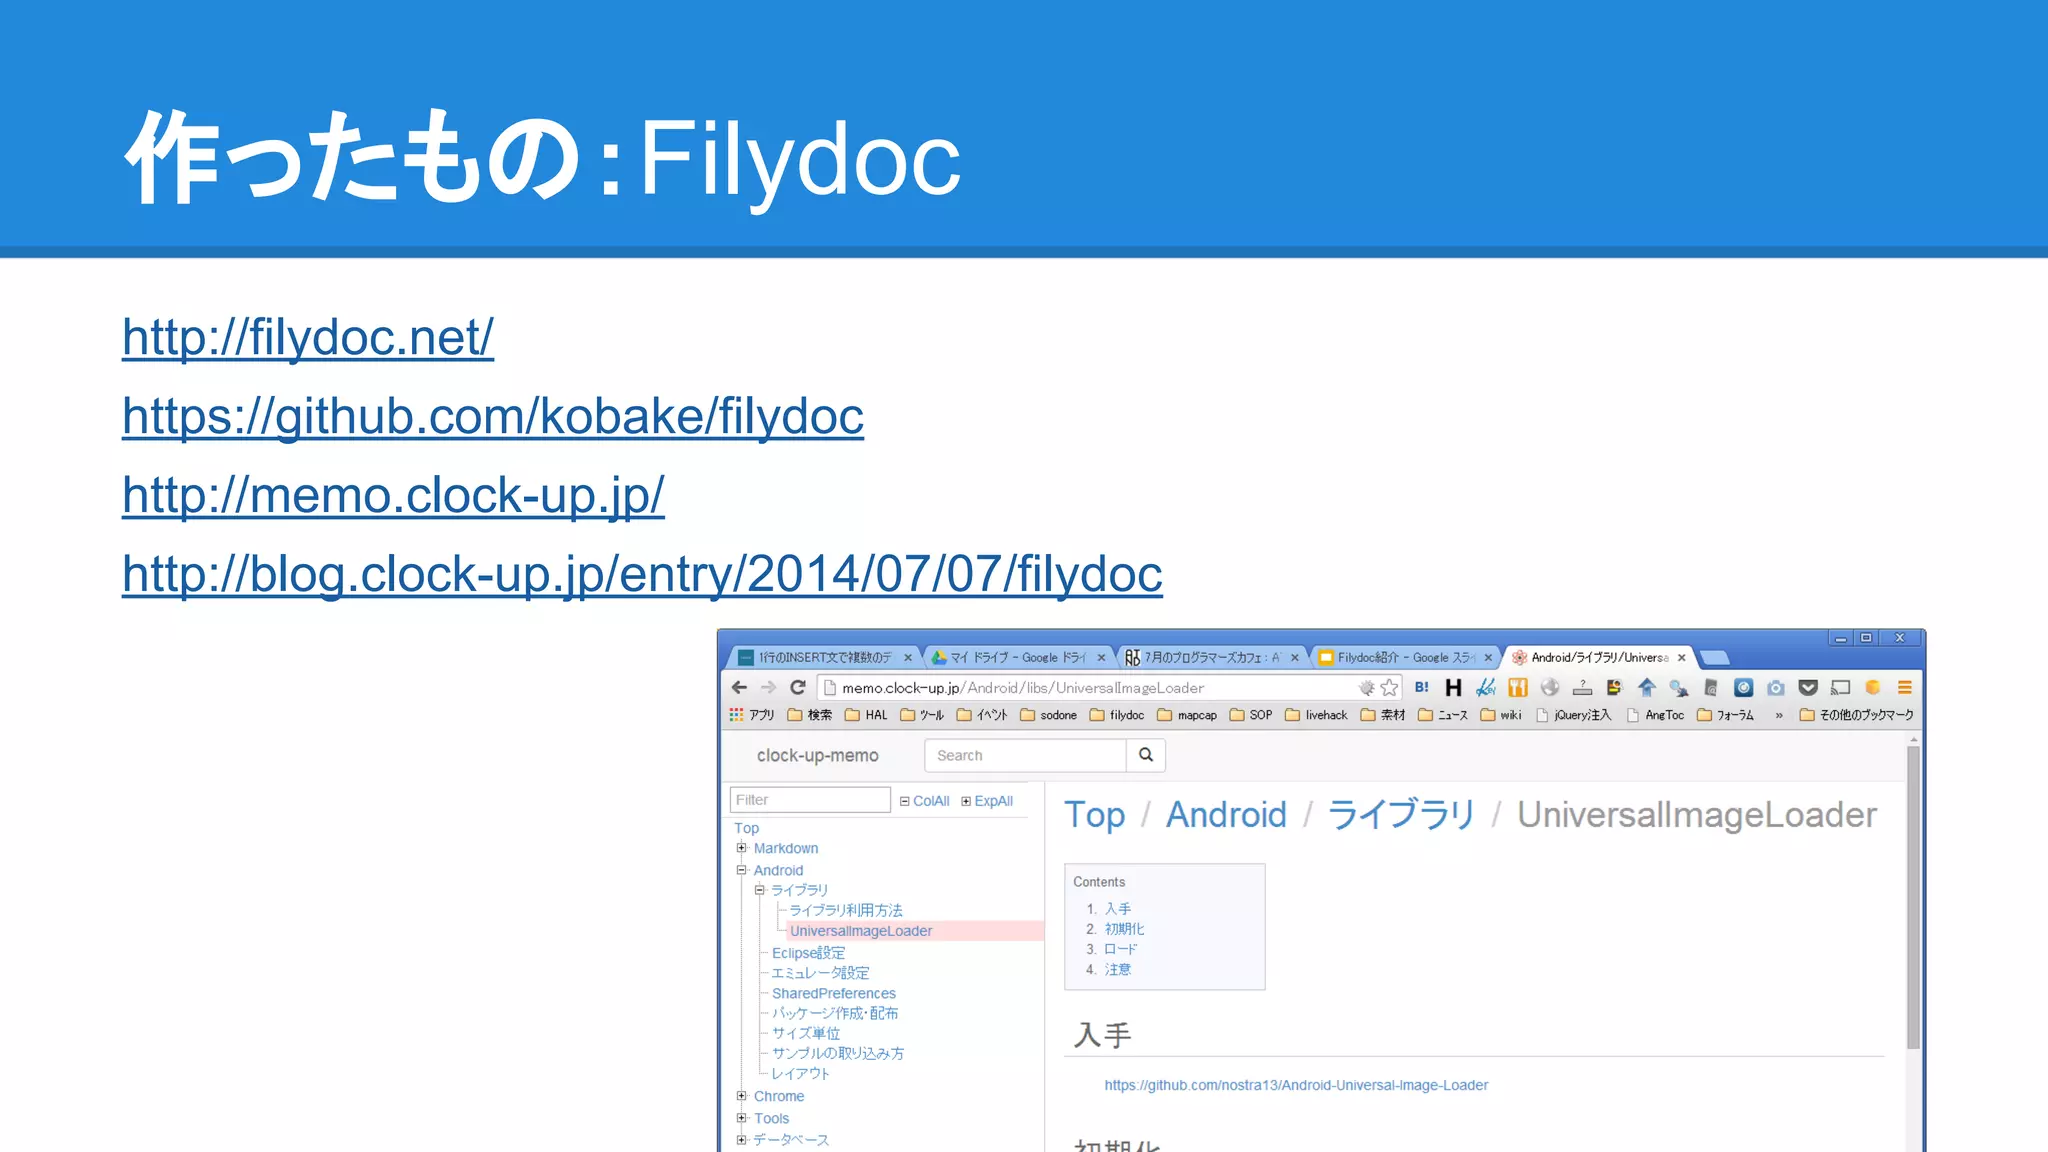
Task: Click the Chromecast extension icon
Action: 1841,687
